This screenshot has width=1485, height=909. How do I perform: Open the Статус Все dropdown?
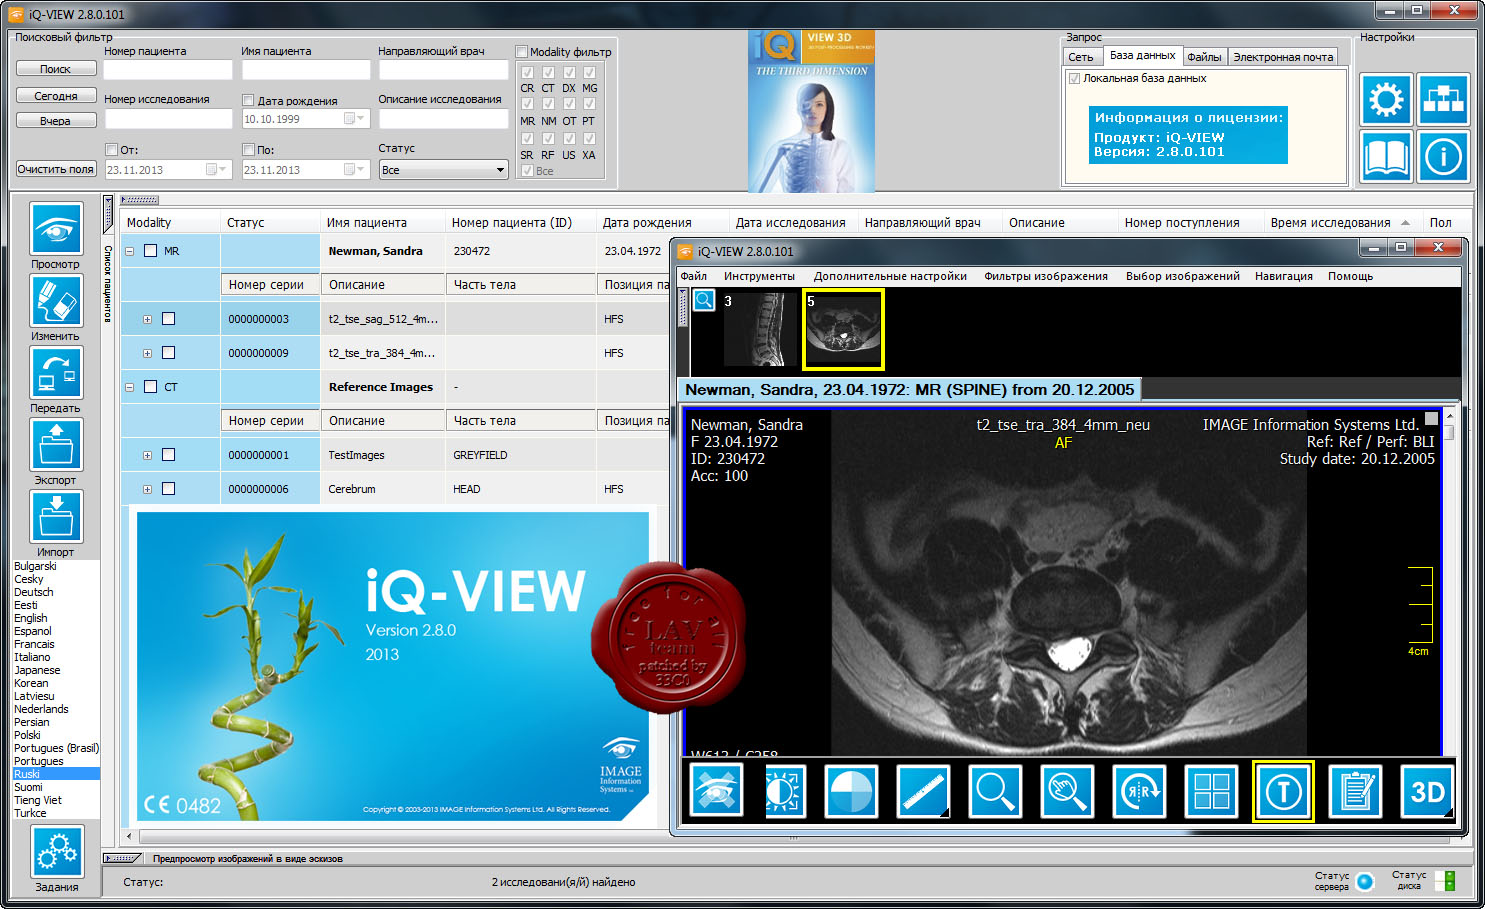(x=444, y=170)
